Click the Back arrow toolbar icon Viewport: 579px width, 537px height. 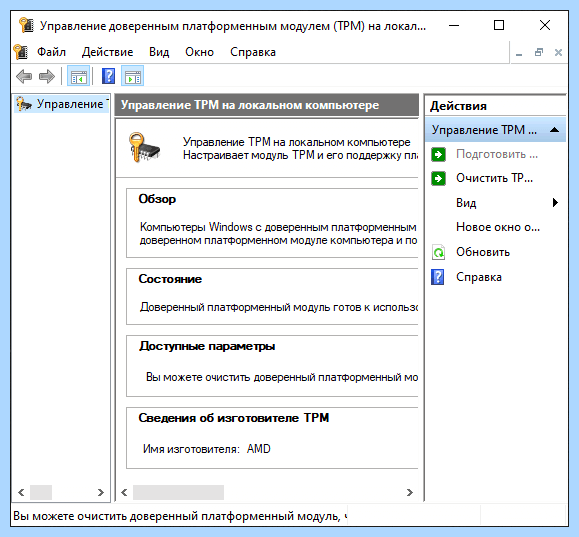click(x=24, y=76)
